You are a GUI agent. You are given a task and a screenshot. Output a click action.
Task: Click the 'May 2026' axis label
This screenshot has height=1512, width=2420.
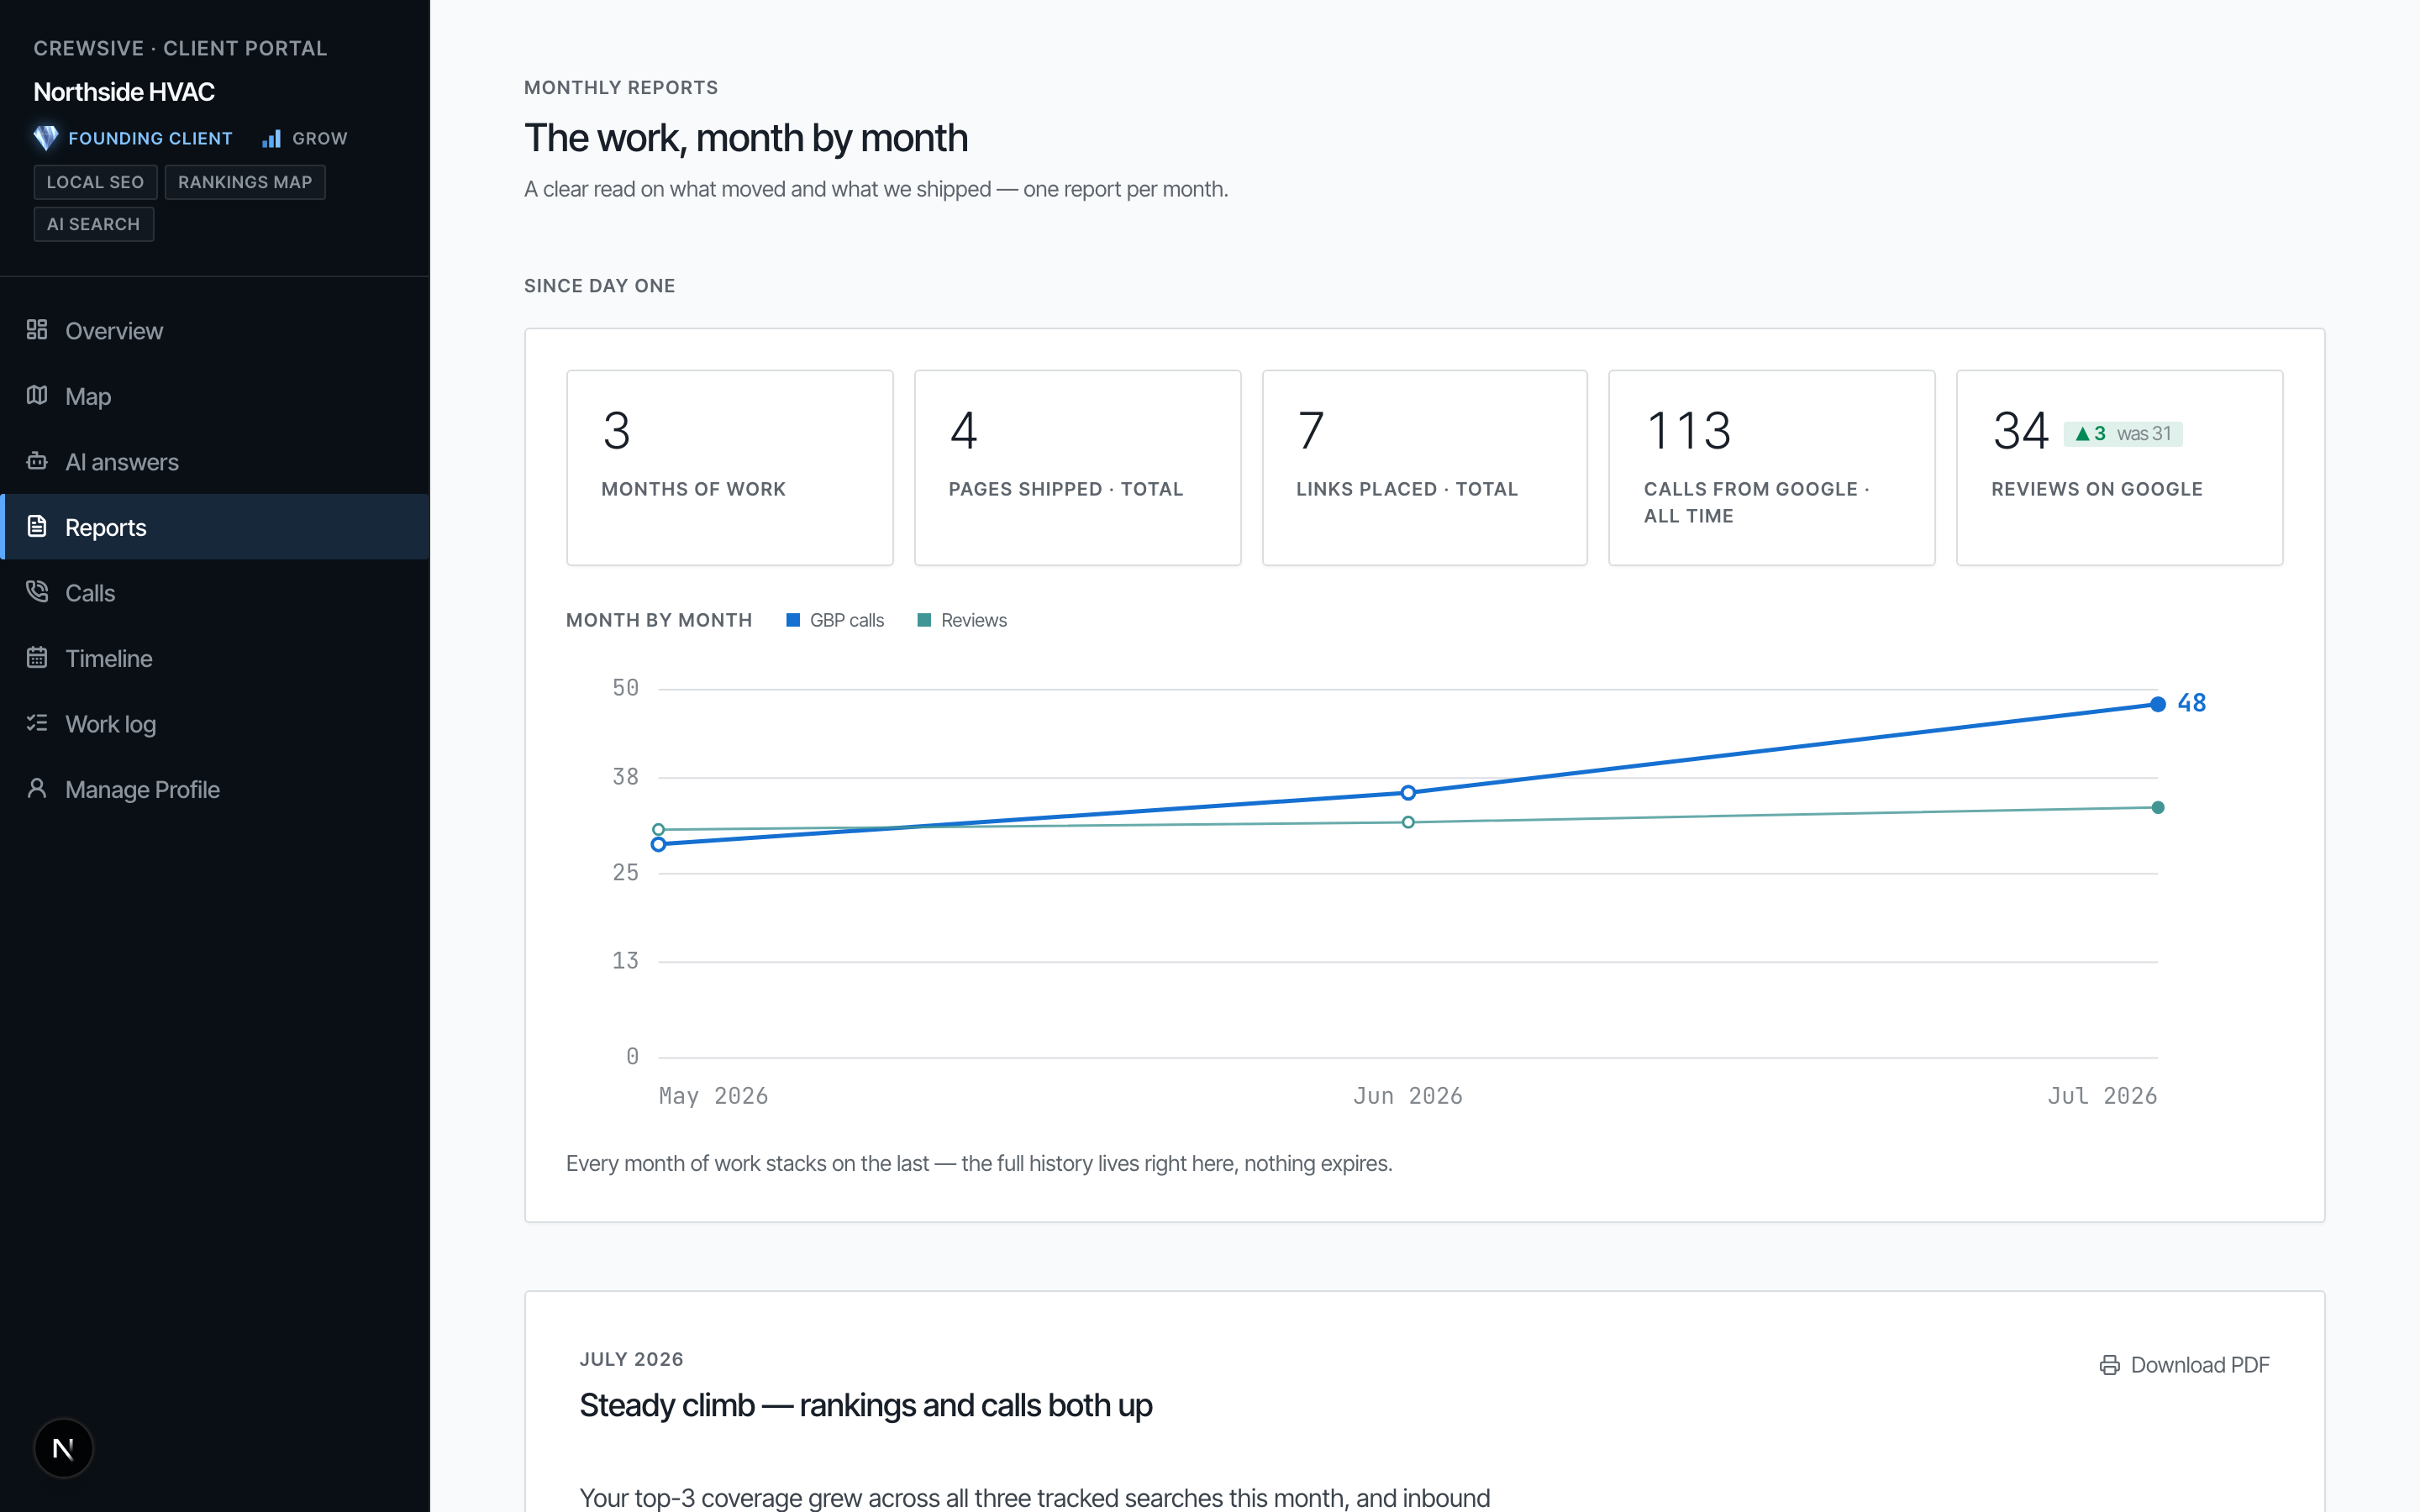tap(713, 1096)
